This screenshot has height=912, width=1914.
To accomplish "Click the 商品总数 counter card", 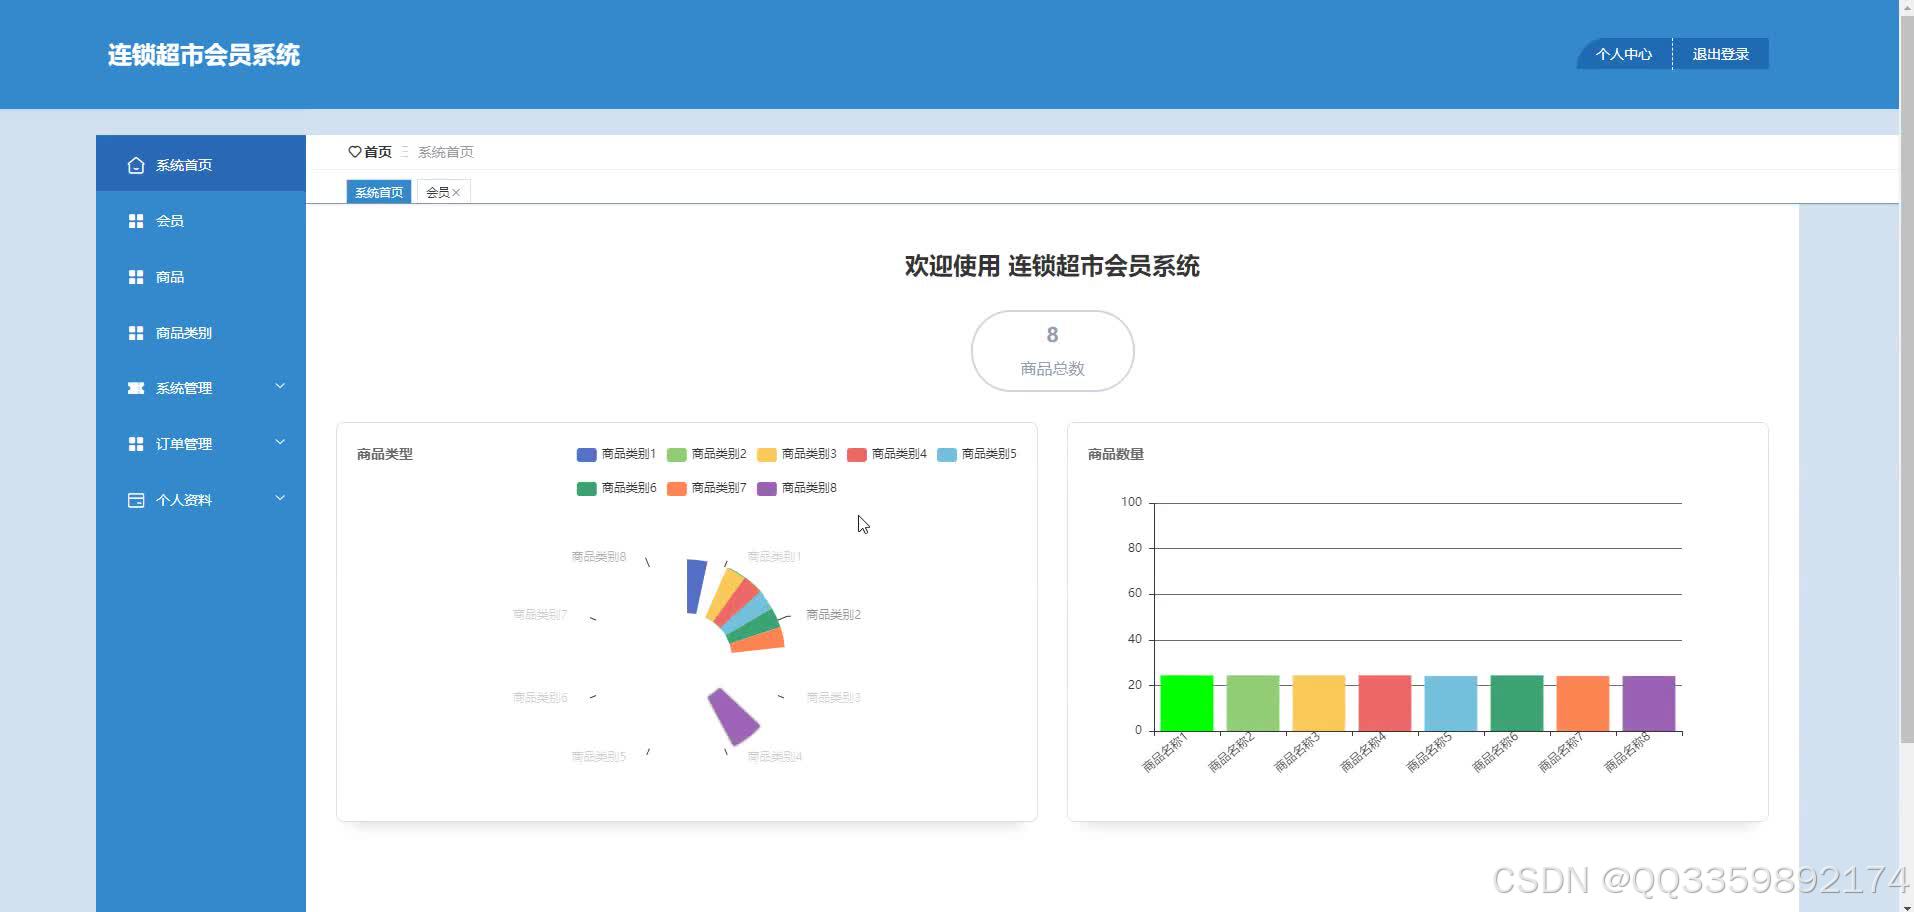I will [1052, 351].
